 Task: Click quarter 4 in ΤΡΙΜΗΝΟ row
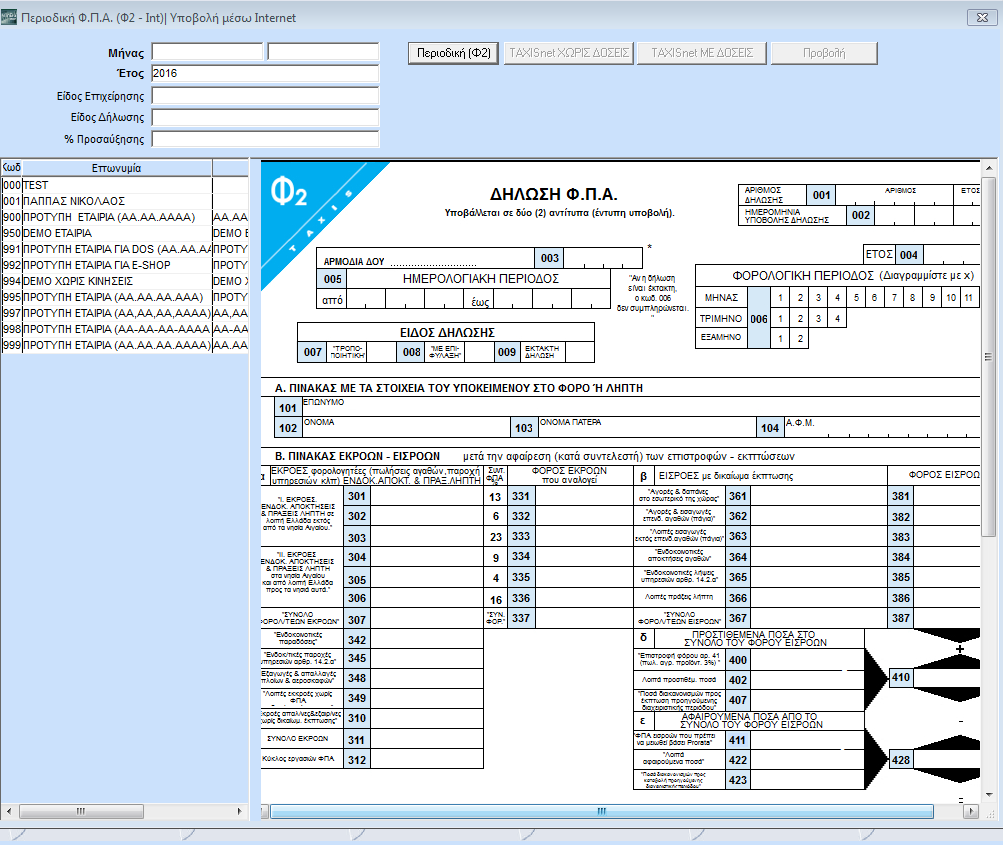point(837,318)
